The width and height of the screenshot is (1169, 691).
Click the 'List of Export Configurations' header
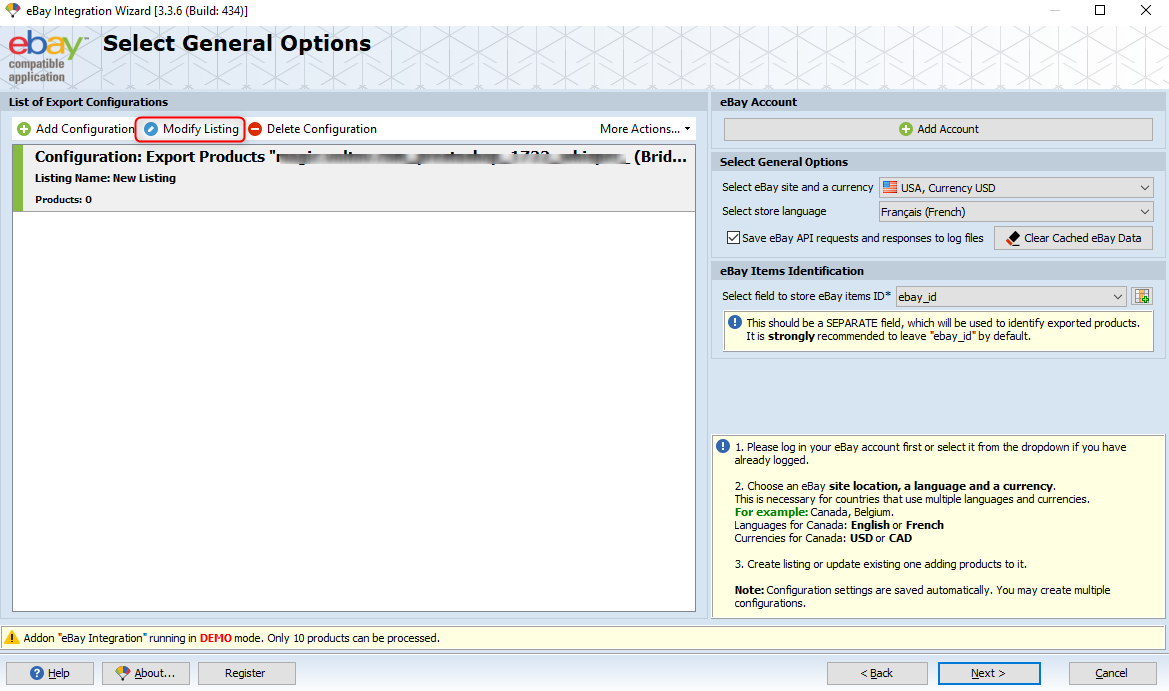pos(88,102)
